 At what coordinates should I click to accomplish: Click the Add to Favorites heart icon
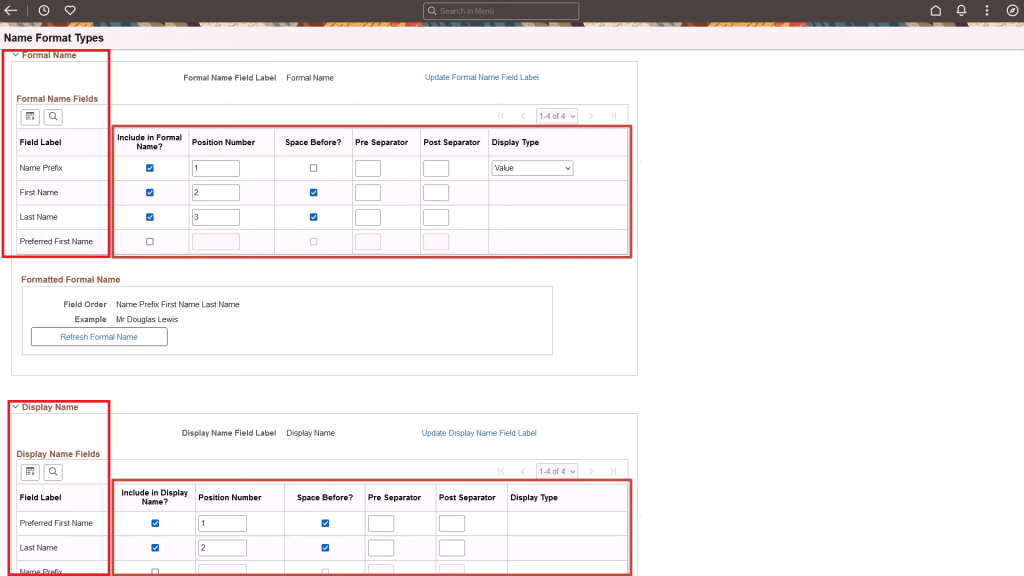(x=69, y=10)
